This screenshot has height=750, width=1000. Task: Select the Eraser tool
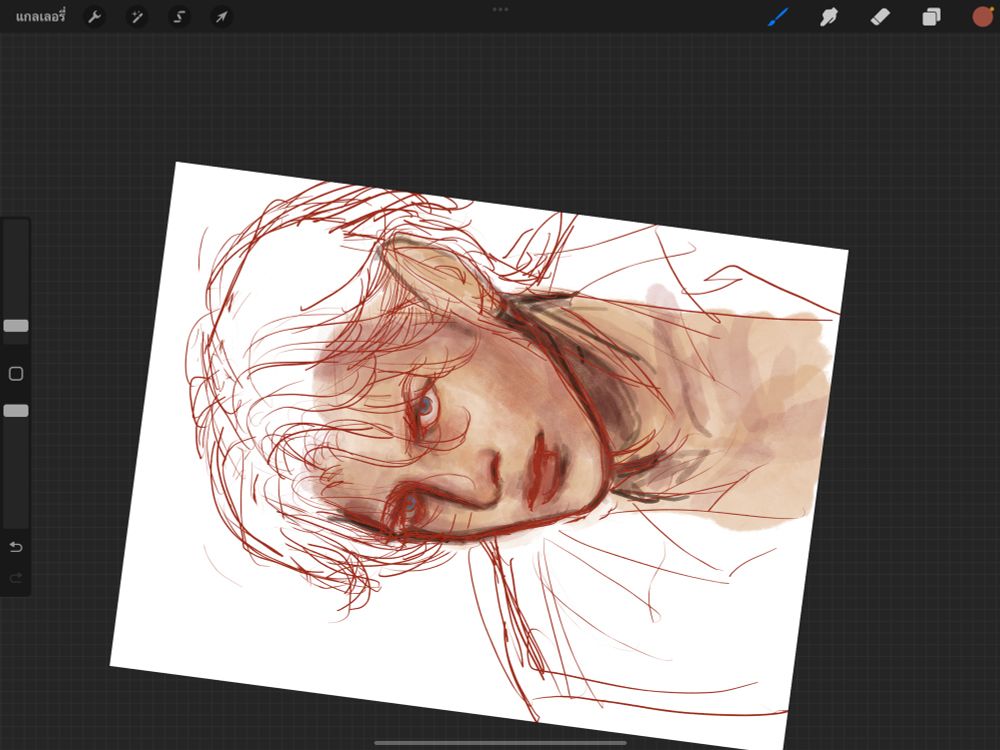[x=880, y=17]
